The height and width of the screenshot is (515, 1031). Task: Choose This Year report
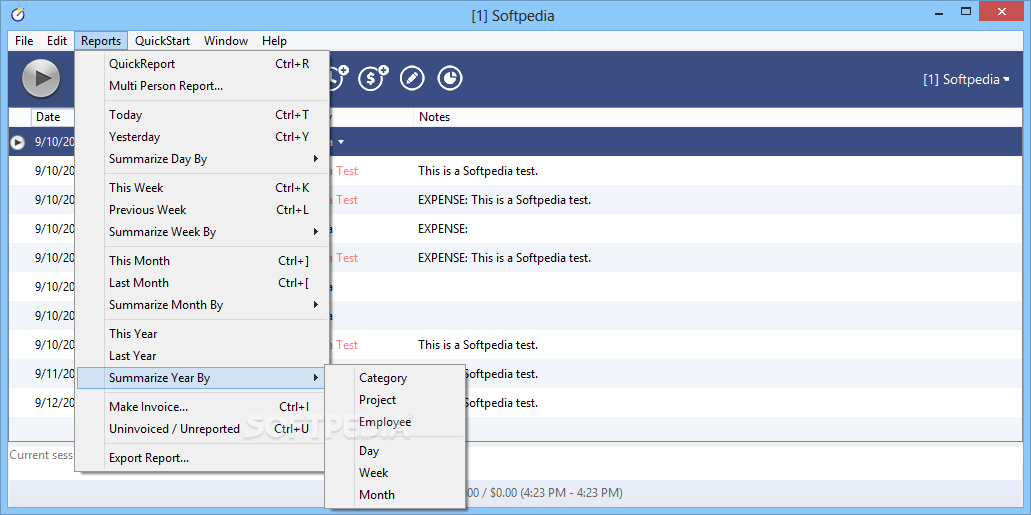[202, 333]
